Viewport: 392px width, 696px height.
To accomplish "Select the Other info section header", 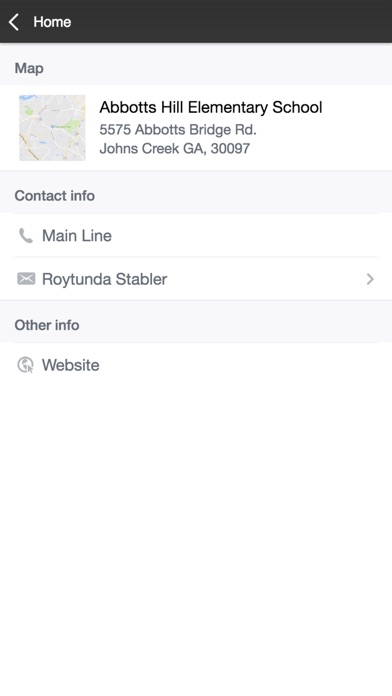I will coord(47,325).
